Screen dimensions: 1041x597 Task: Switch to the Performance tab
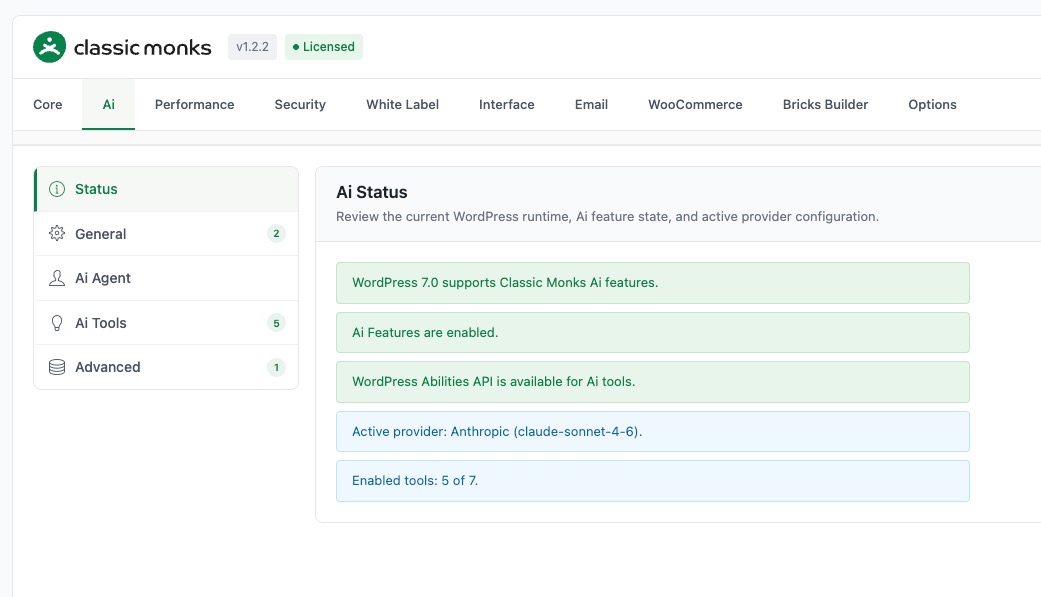195,104
